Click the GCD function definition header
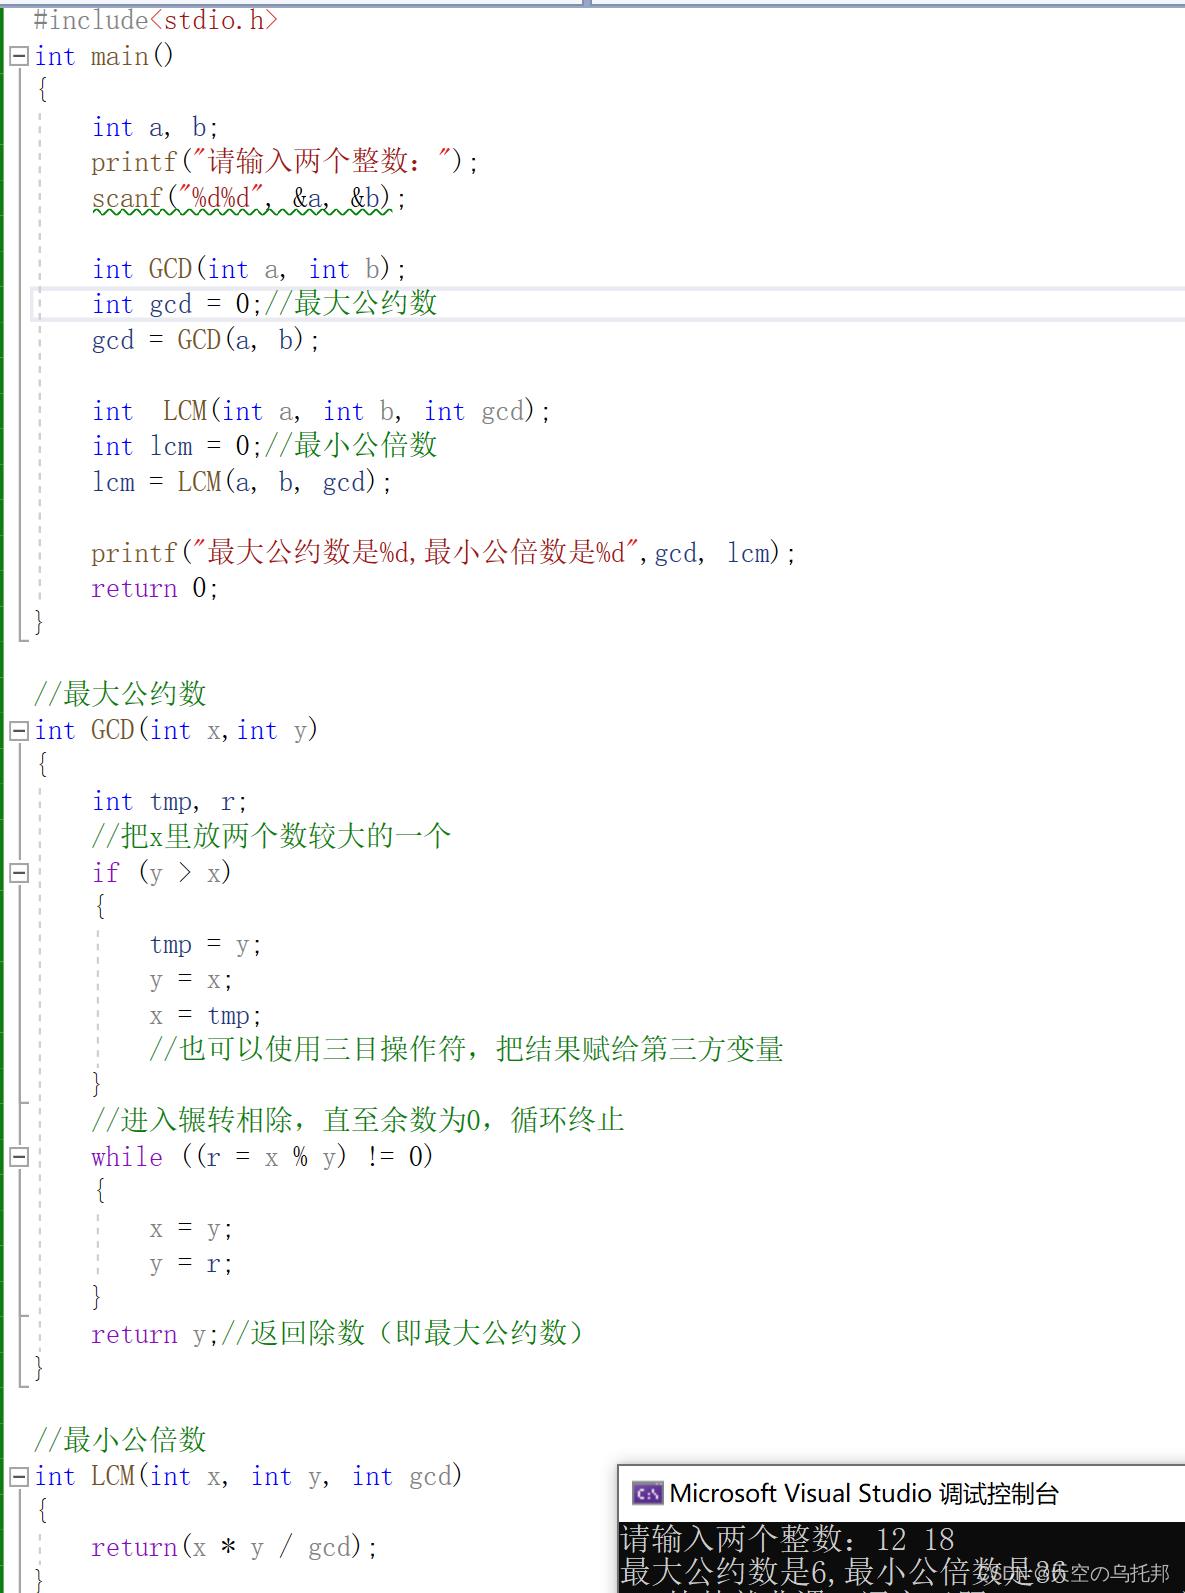The image size is (1185, 1593). [176, 731]
